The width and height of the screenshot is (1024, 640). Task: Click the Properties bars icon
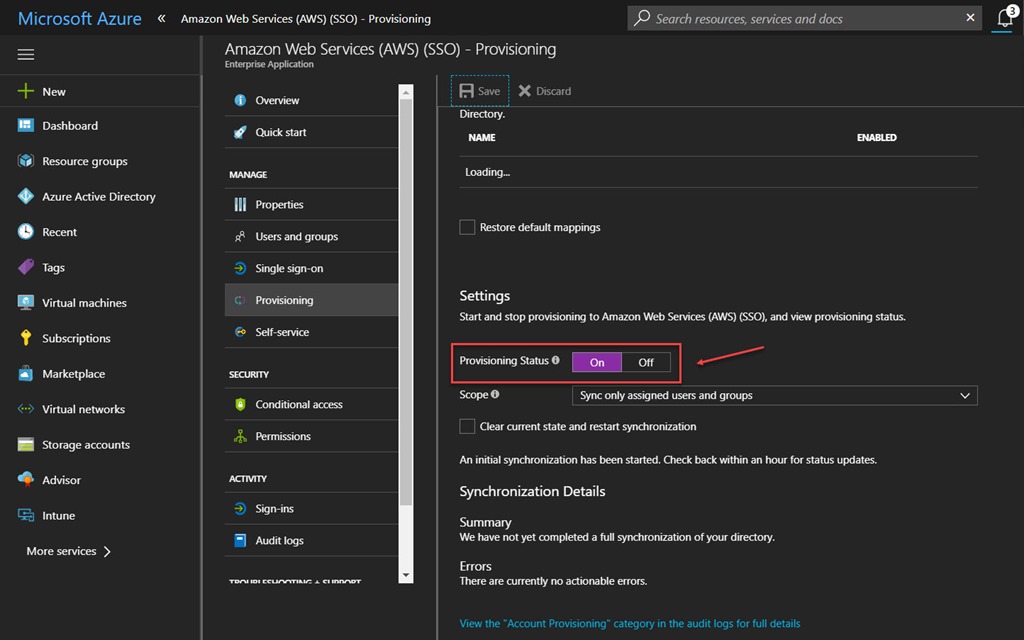[x=240, y=204]
